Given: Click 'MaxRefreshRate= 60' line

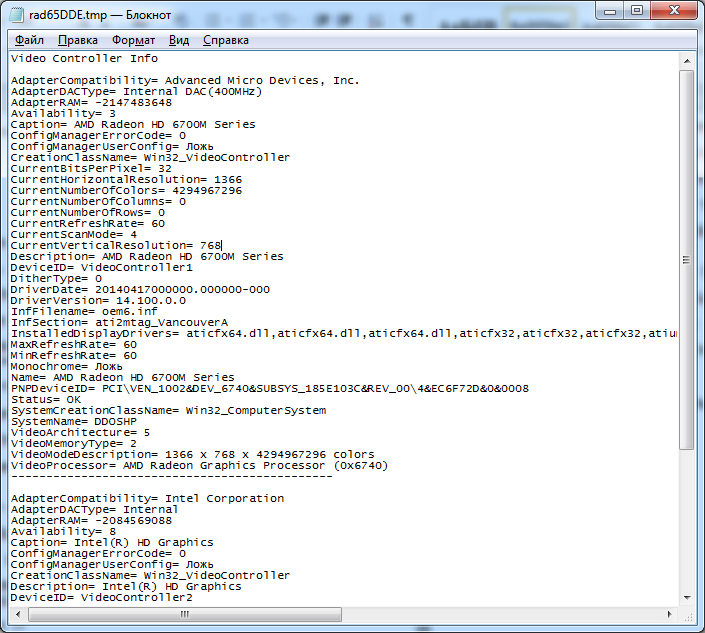Looking at the screenshot, I should 74,345.
